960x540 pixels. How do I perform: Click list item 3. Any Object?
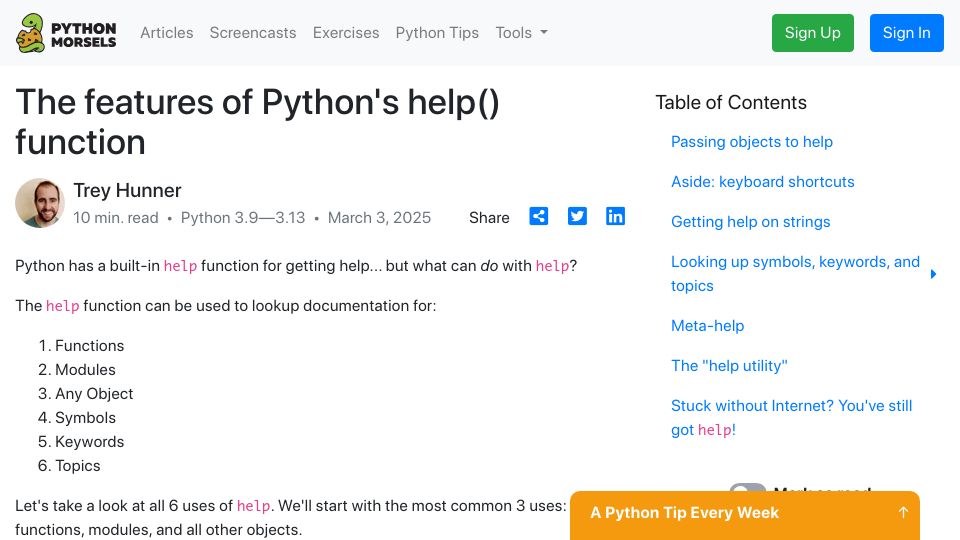(x=86, y=394)
